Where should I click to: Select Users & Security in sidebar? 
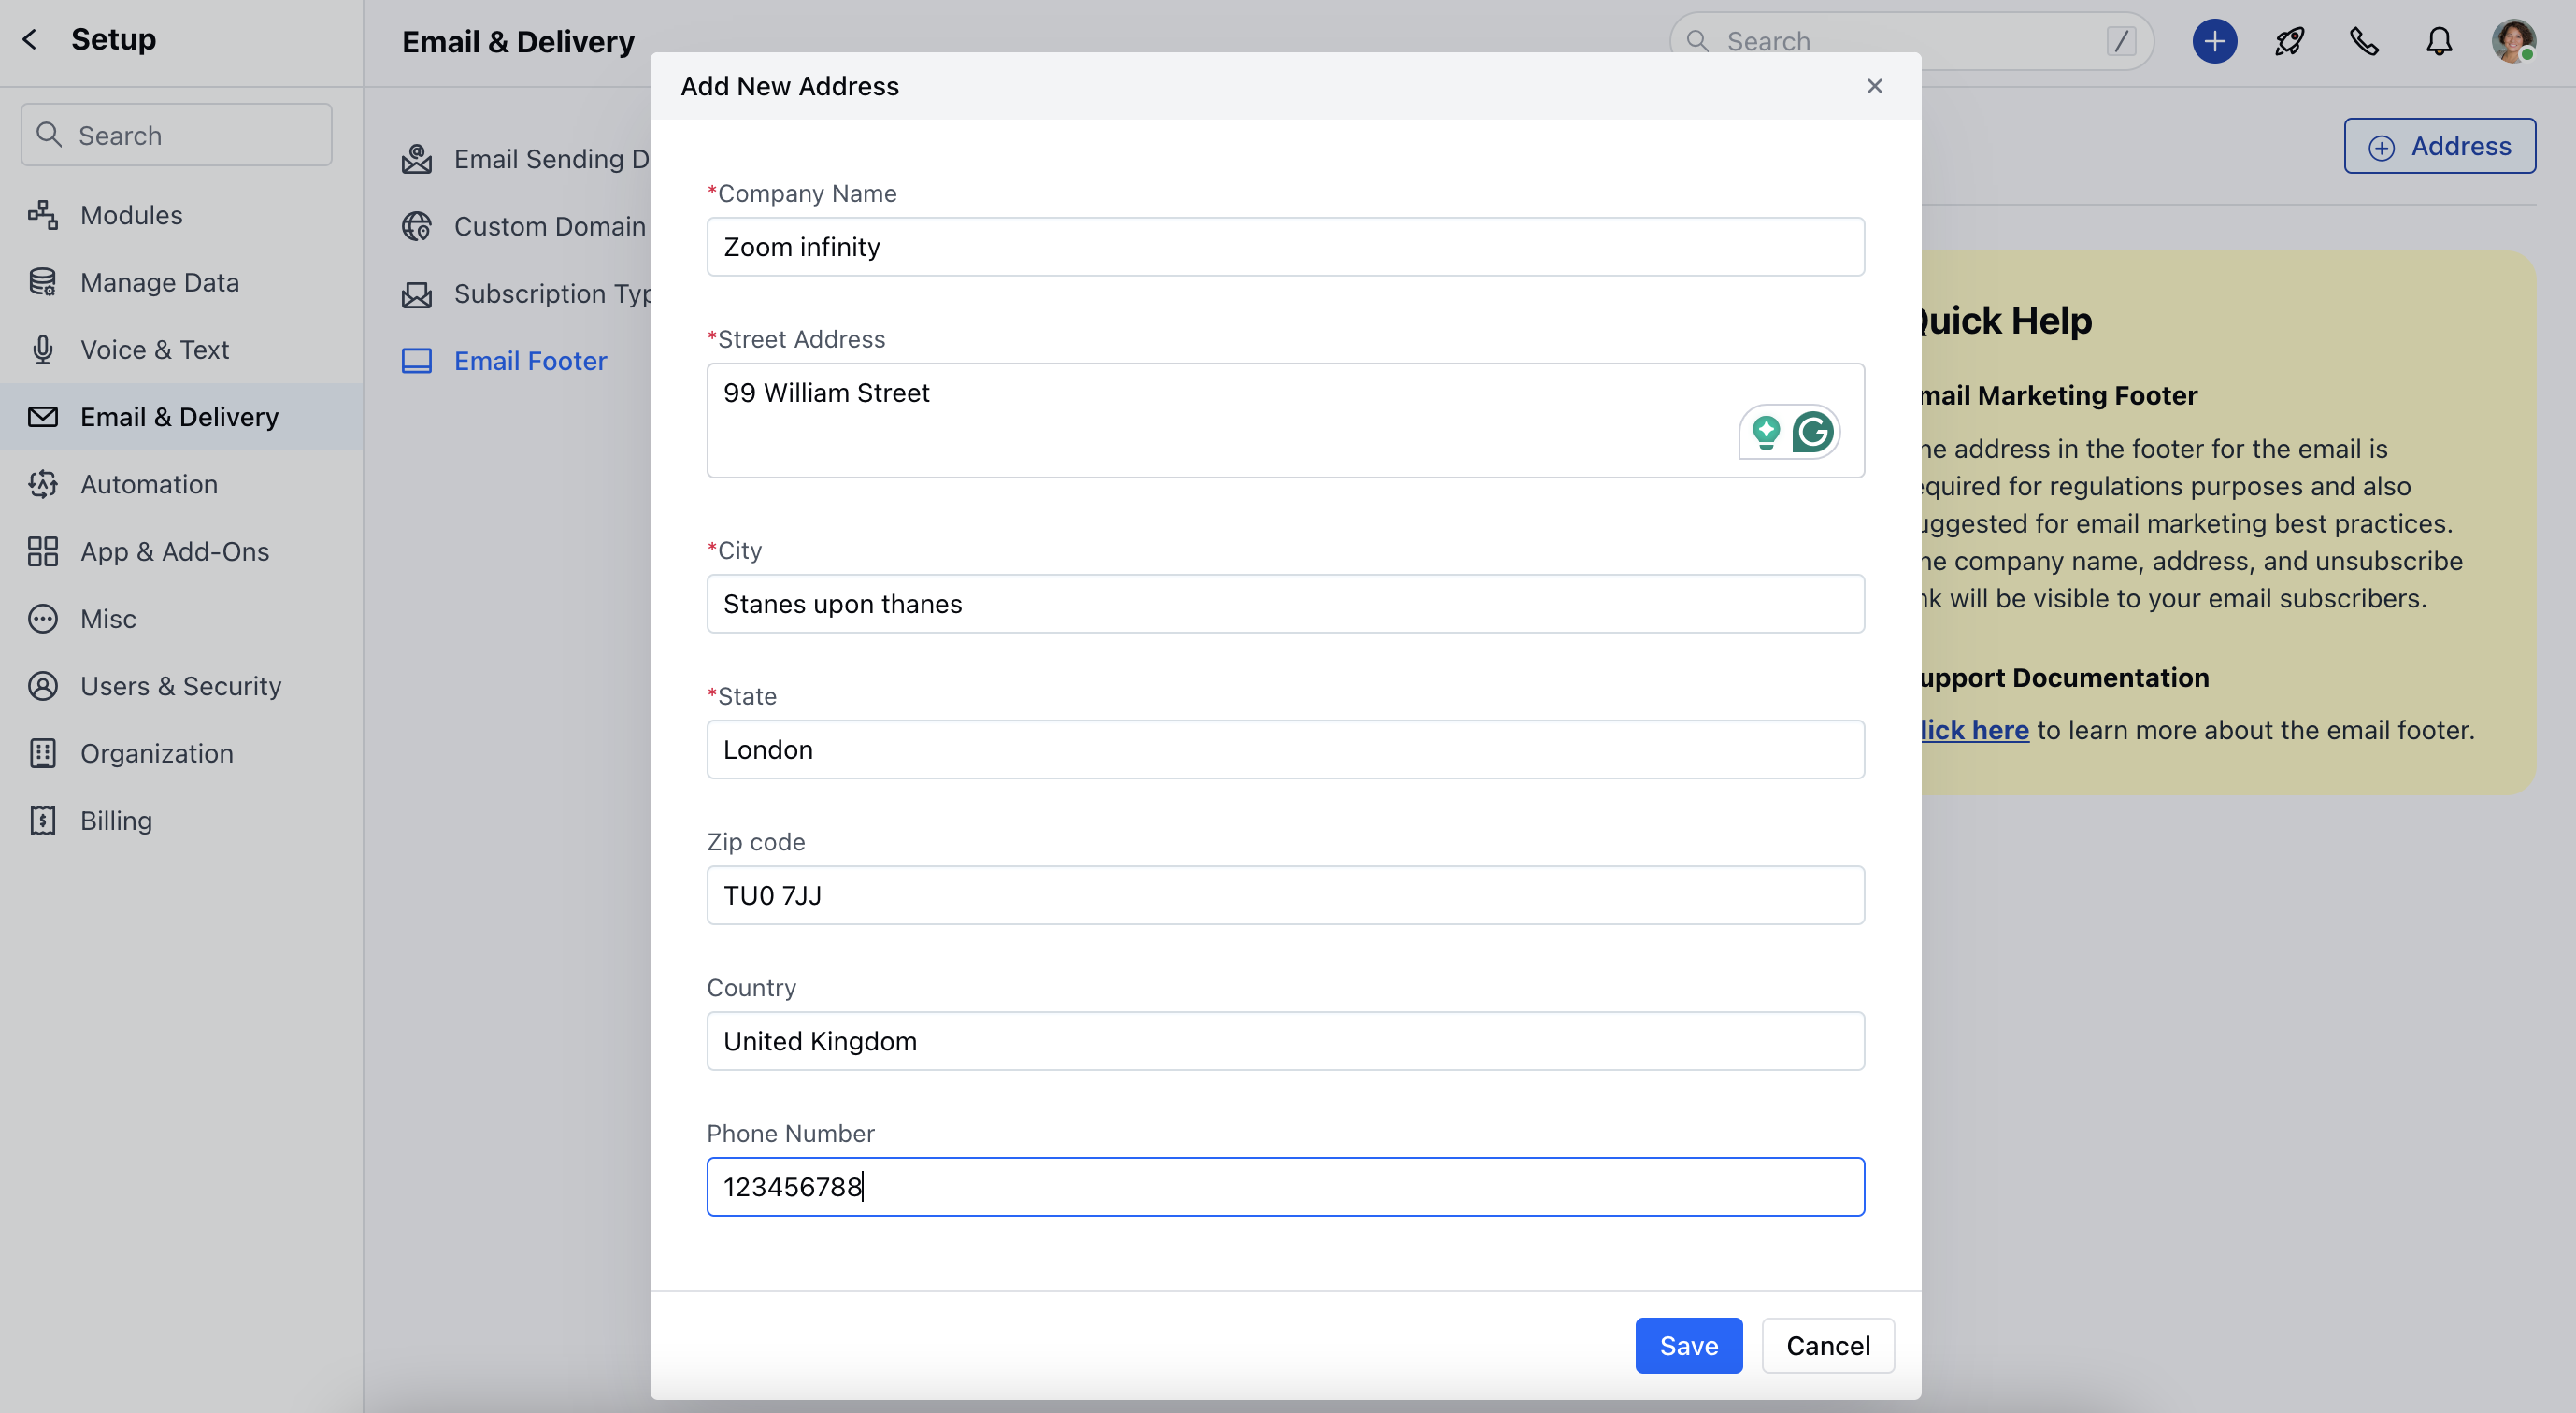point(180,686)
